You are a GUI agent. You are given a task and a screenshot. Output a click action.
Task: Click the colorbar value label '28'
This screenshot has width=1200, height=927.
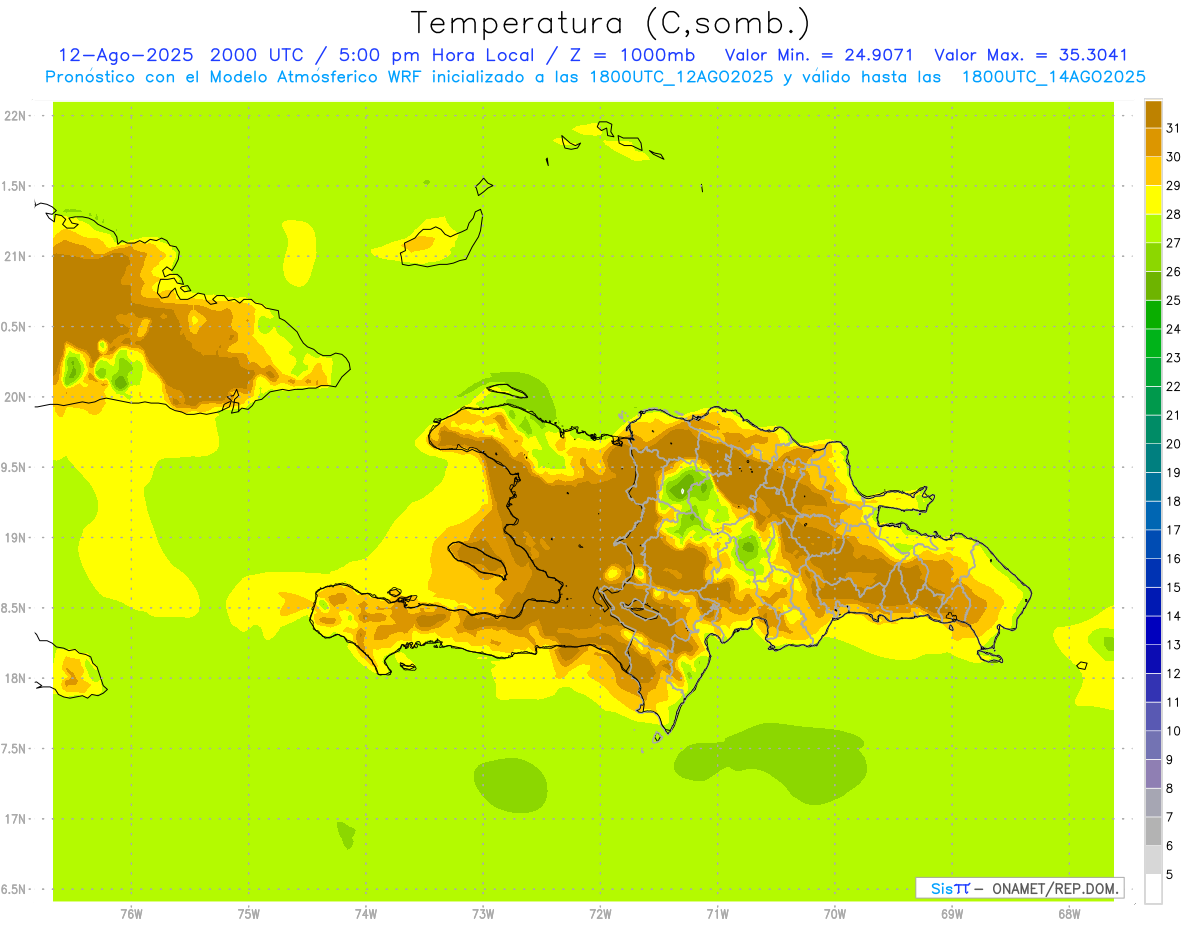[1174, 214]
